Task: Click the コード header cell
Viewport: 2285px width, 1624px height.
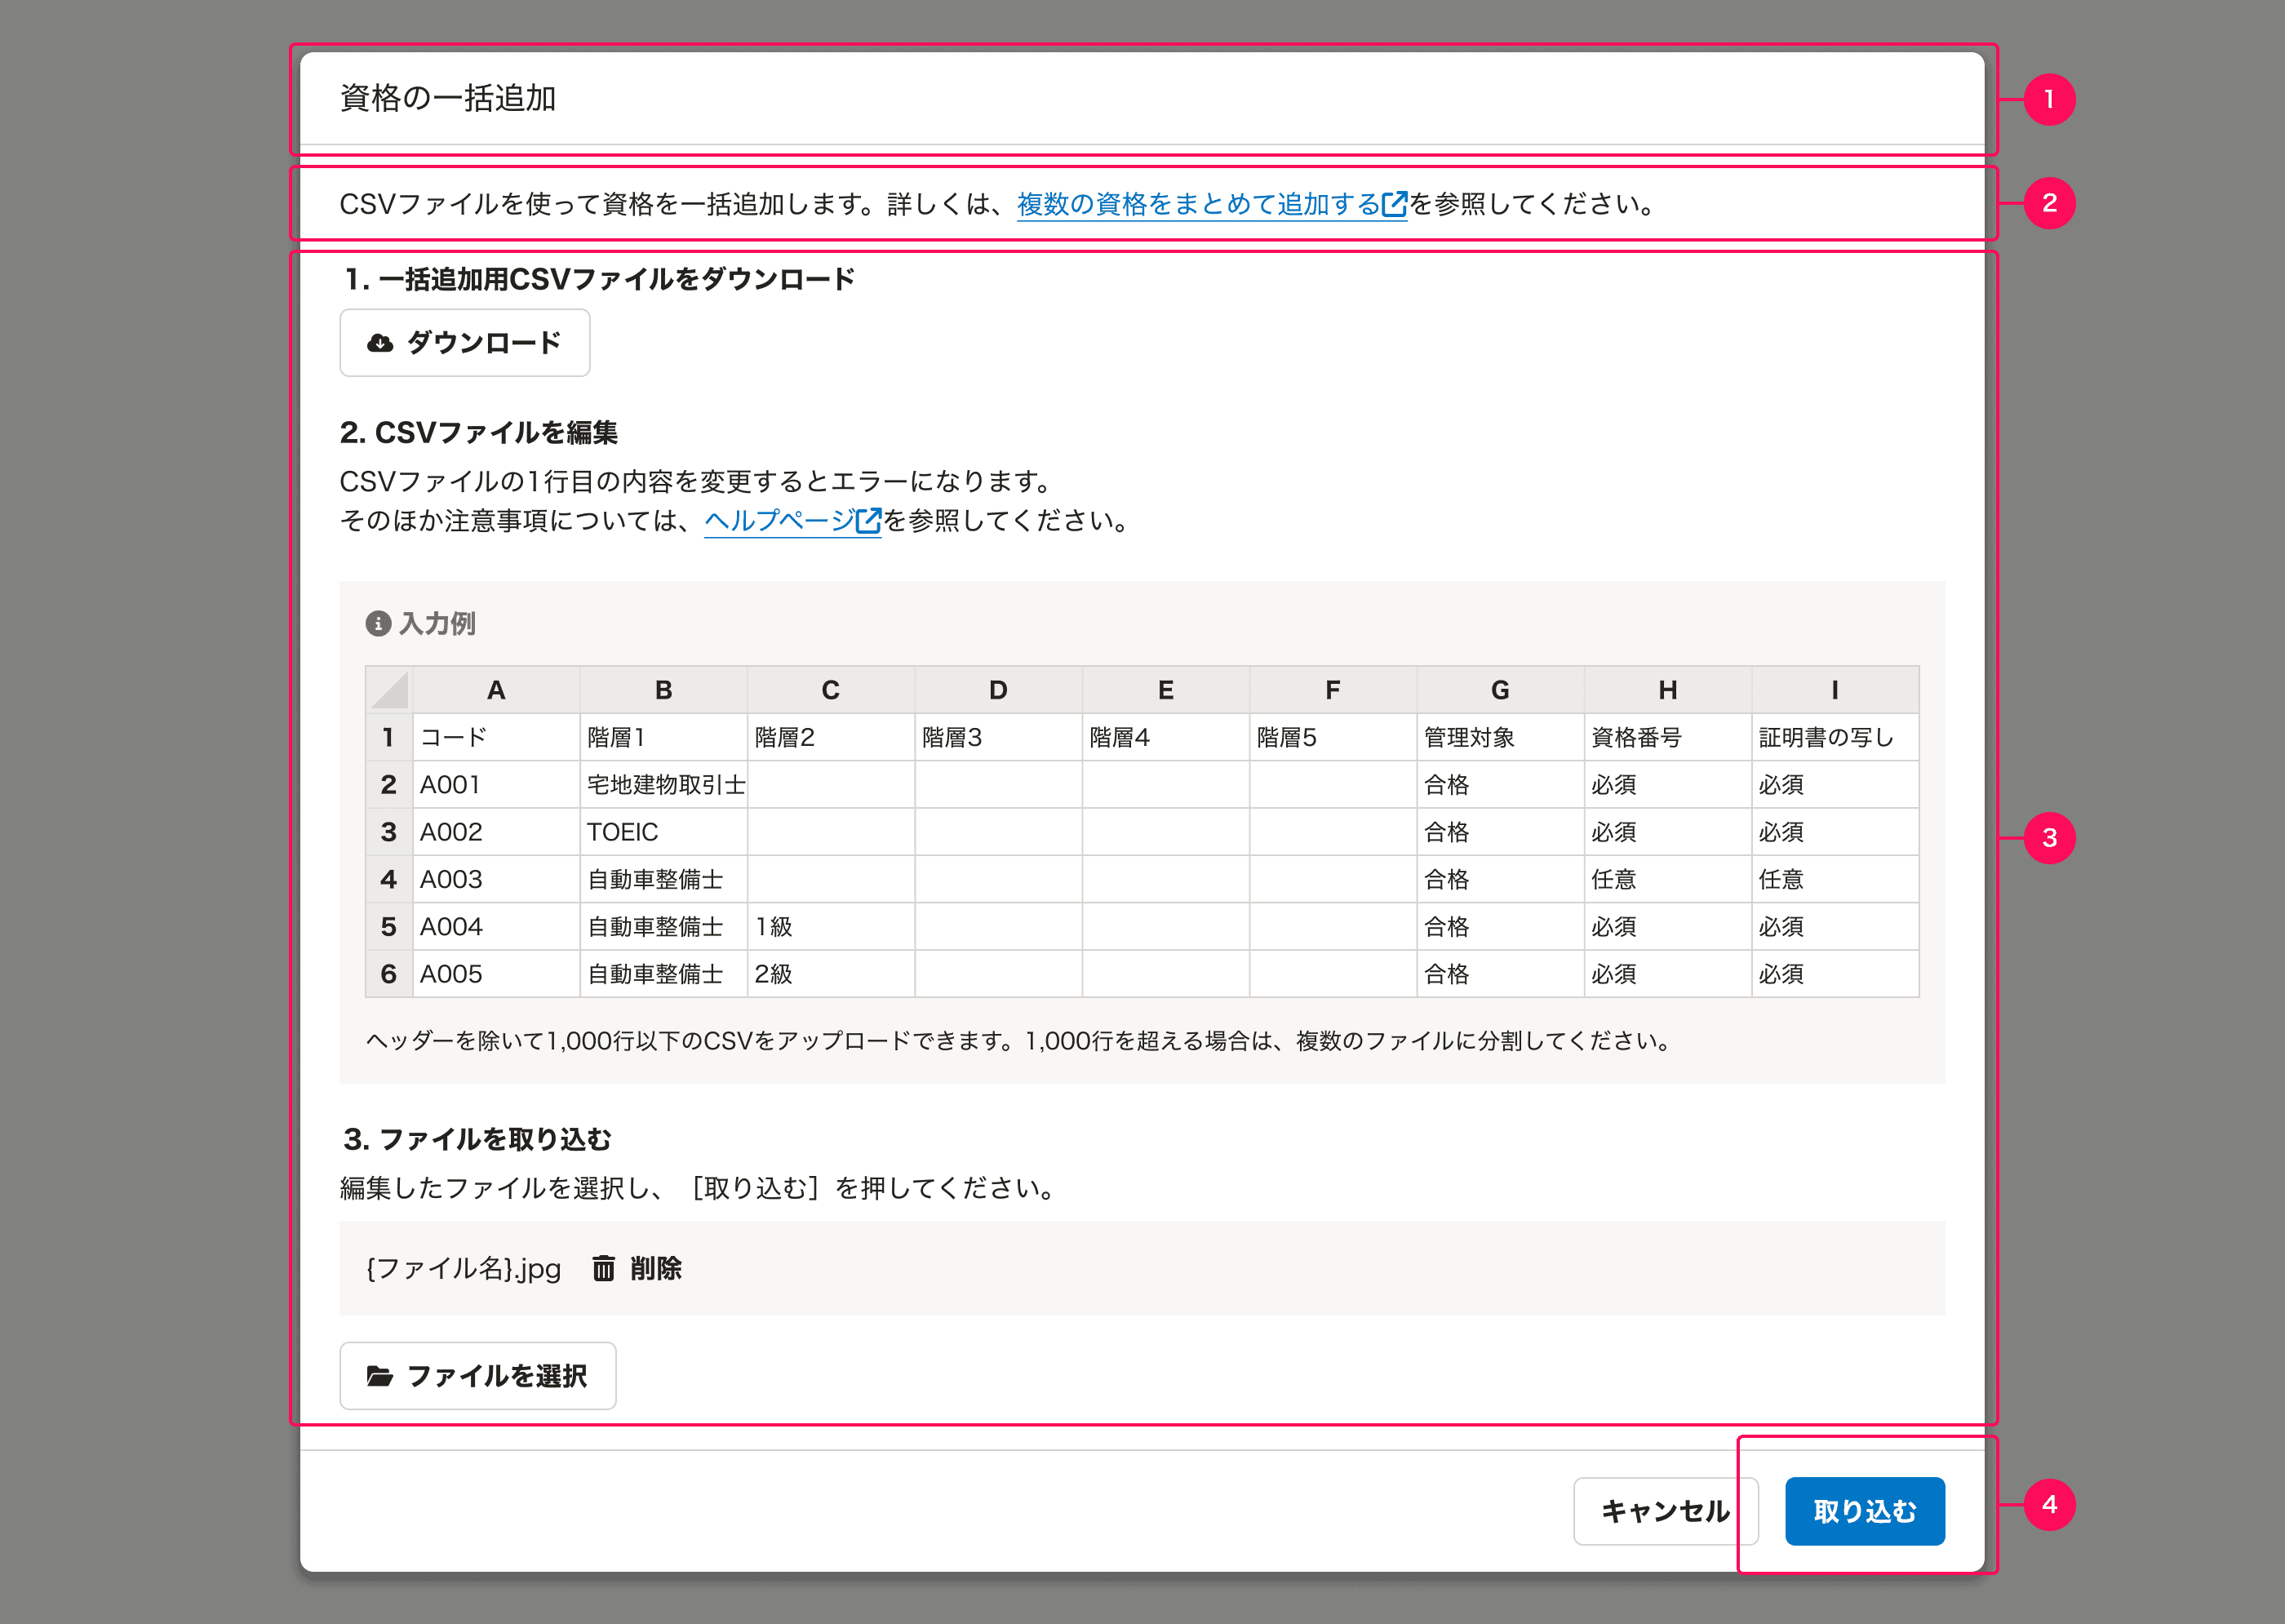Action: tap(496, 737)
